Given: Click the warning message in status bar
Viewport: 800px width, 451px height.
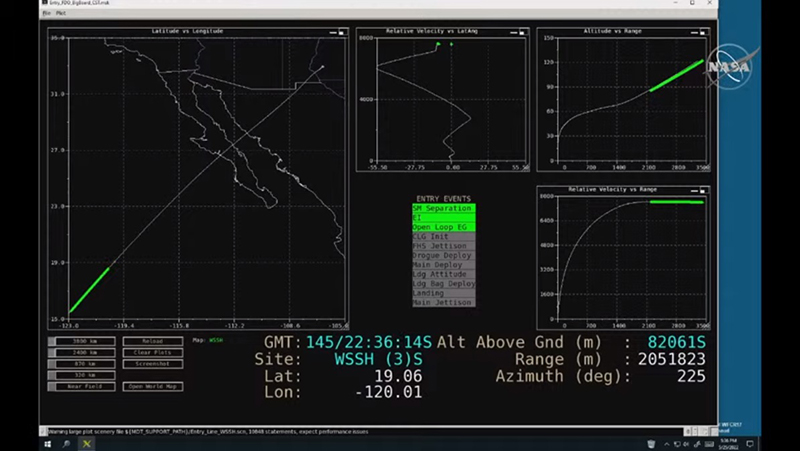Looking at the screenshot, I should point(207,432).
